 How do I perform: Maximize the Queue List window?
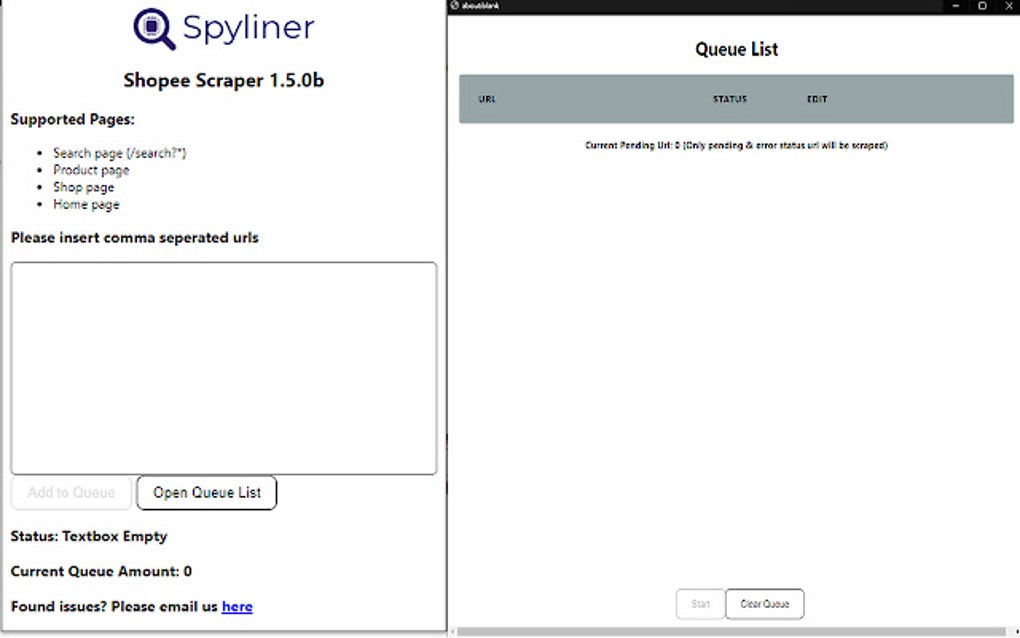tap(983, 5)
